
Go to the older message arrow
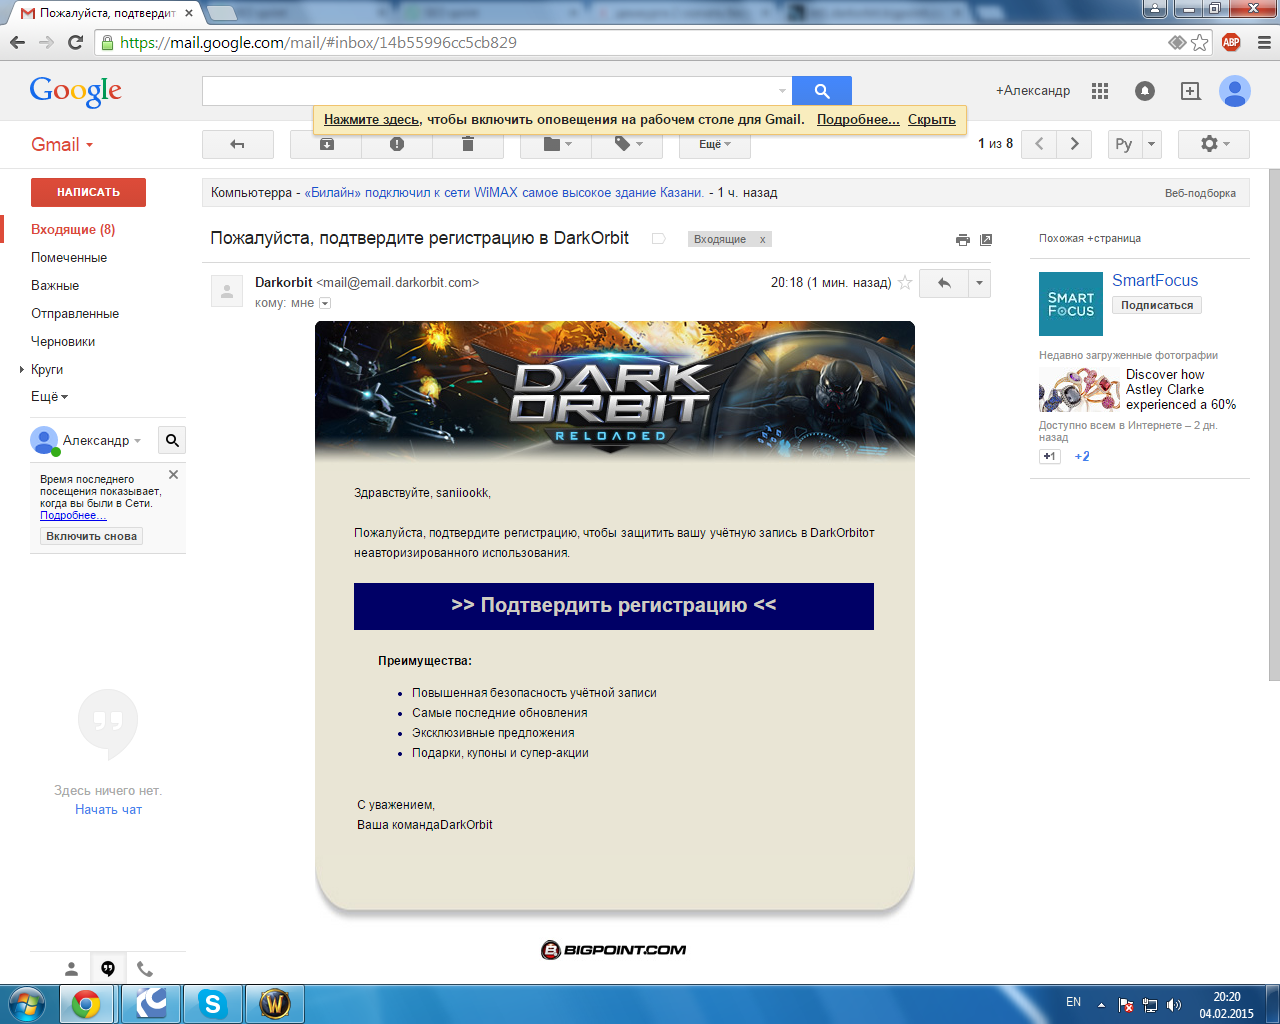point(1075,144)
